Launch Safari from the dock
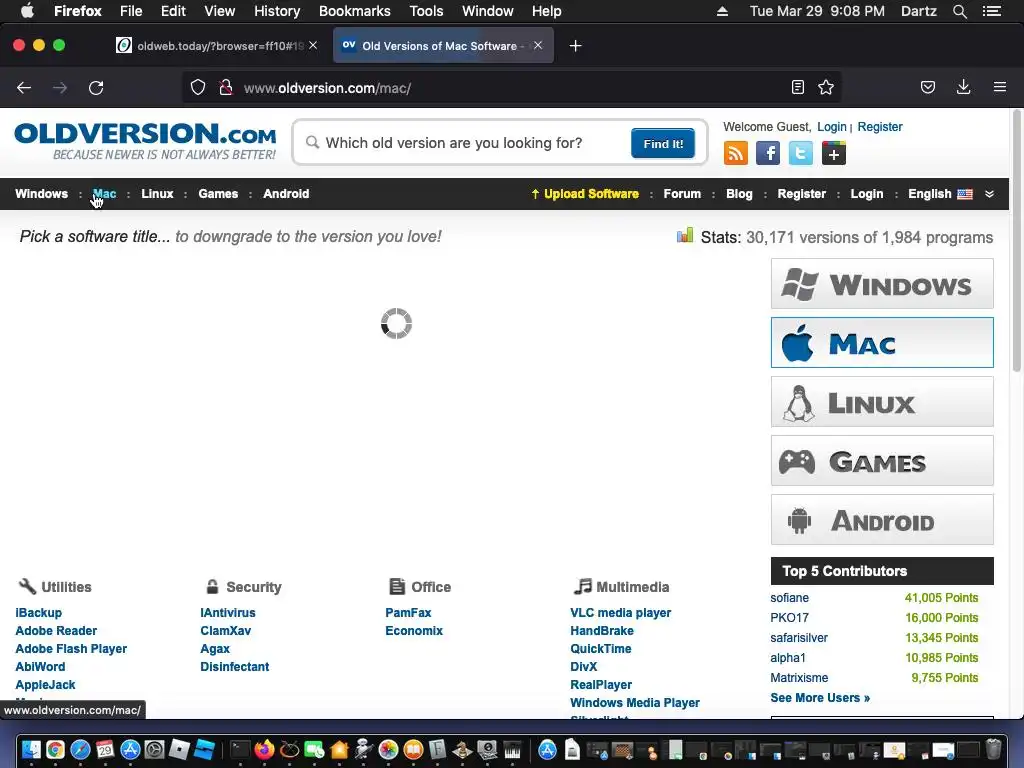 [80, 749]
